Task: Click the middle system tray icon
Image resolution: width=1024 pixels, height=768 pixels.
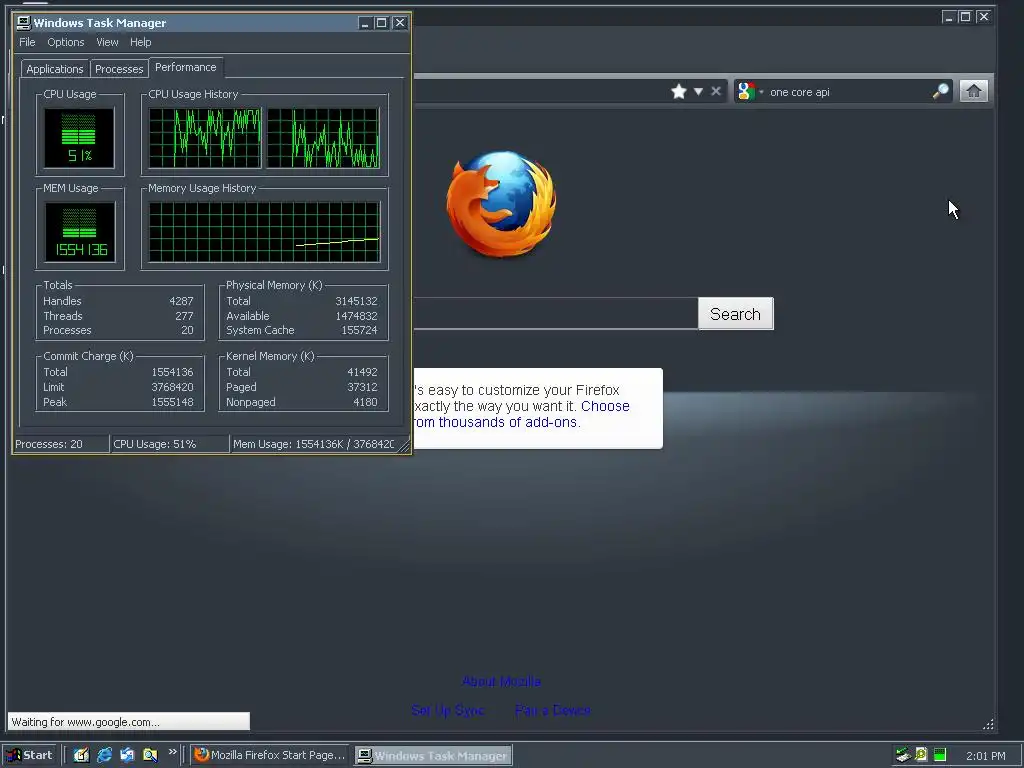Action: (x=921, y=755)
